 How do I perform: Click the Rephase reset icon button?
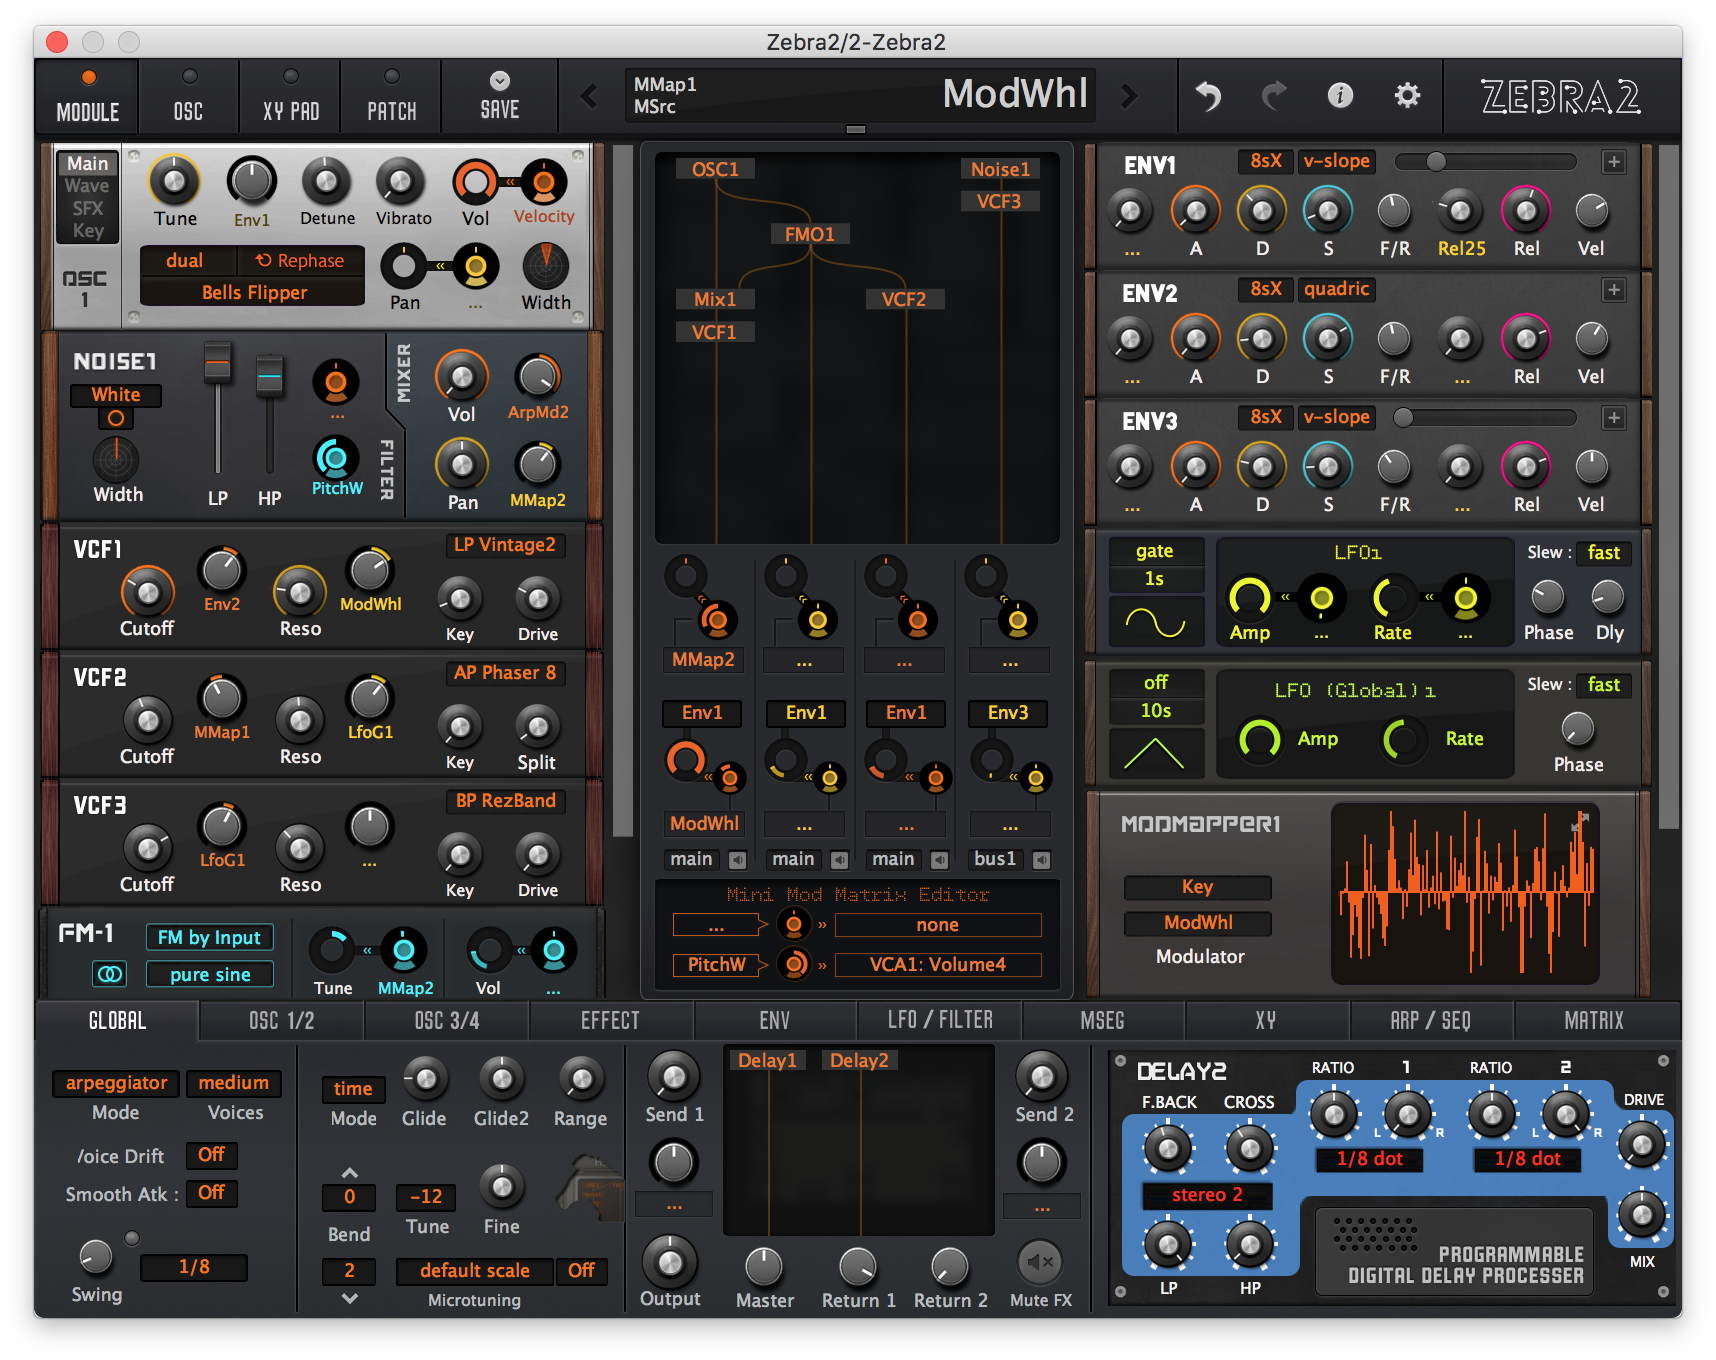301,260
